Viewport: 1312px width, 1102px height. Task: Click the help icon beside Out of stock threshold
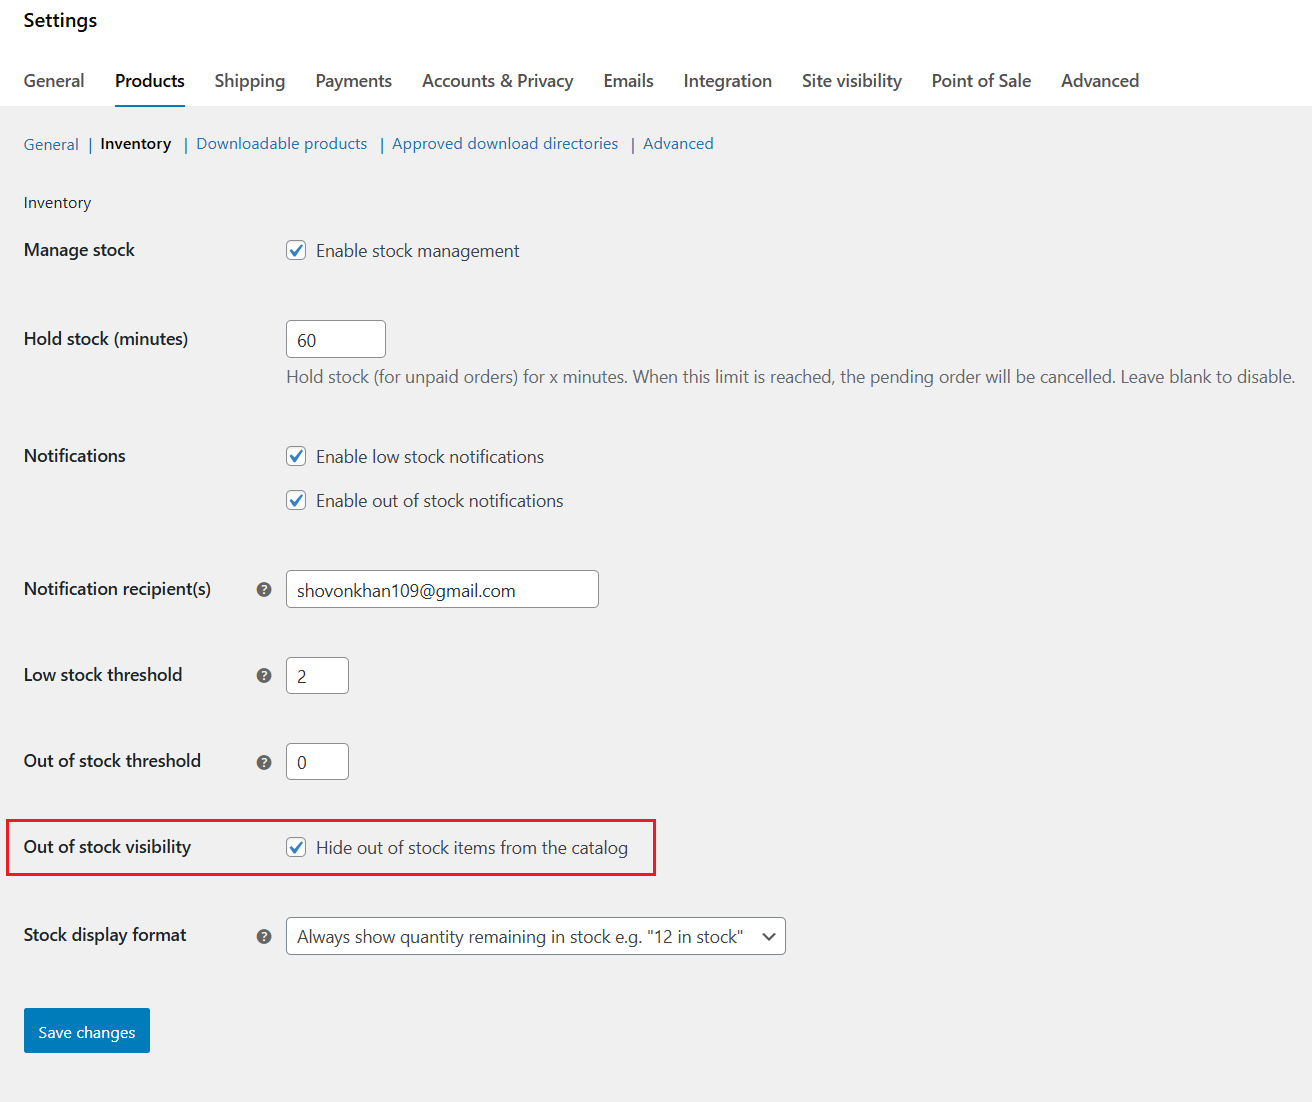pyautogui.click(x=263, y=761)
